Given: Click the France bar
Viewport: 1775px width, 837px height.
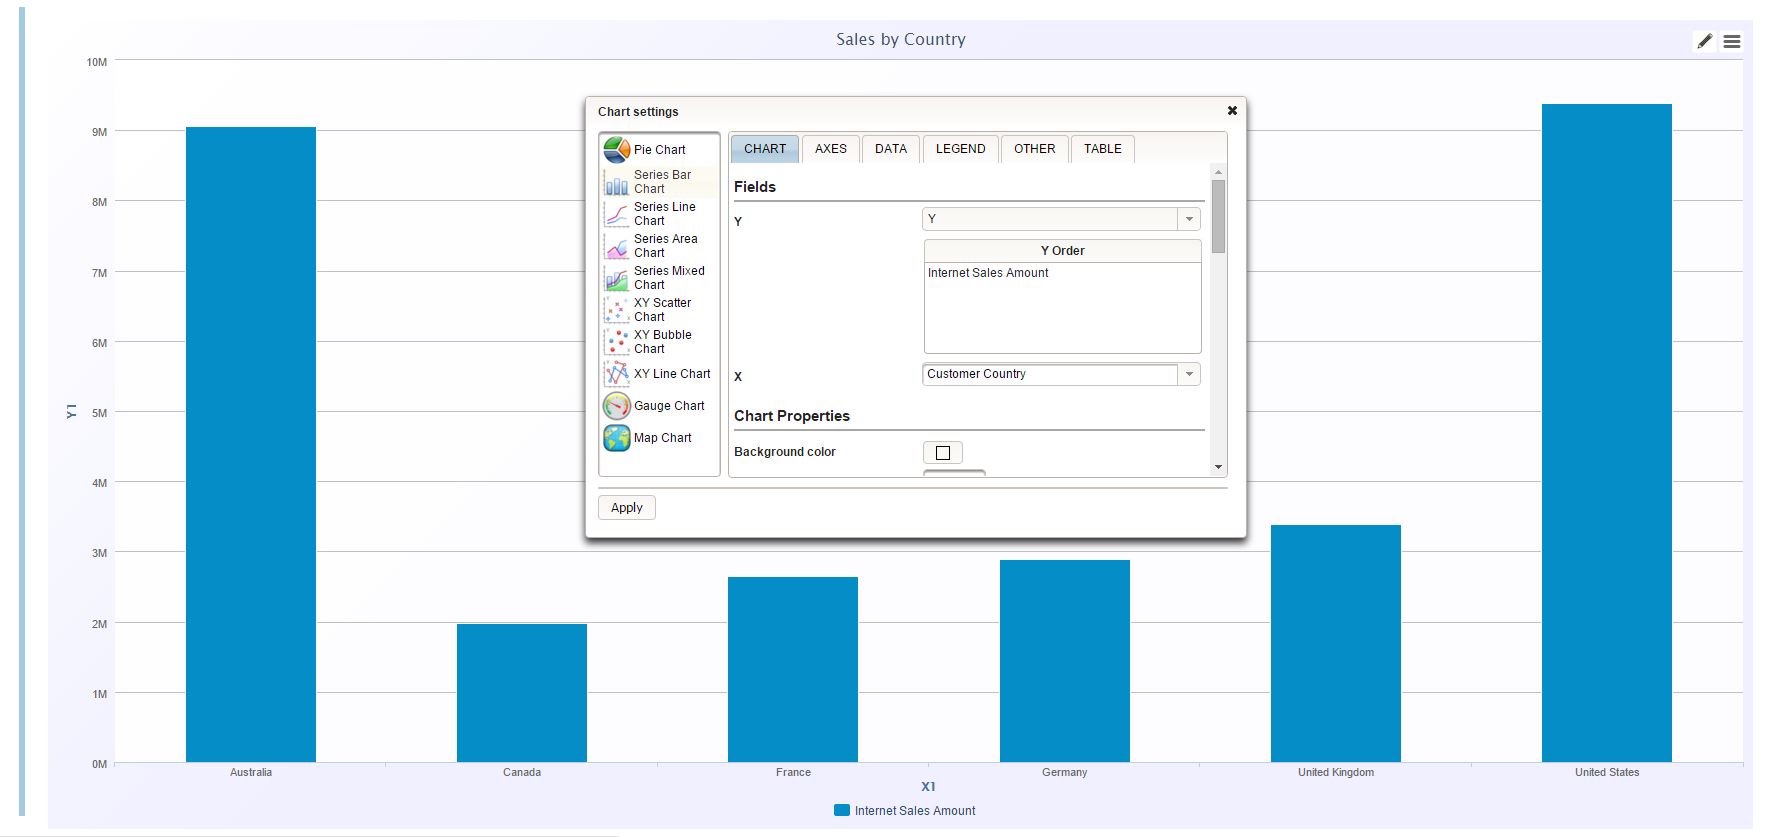Looking at the screenshot, I should pyautogui.click(x=793, y=669).
